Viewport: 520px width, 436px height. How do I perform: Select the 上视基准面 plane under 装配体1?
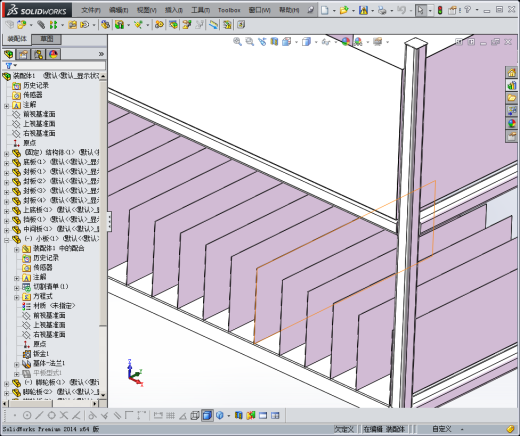point(39,124)
